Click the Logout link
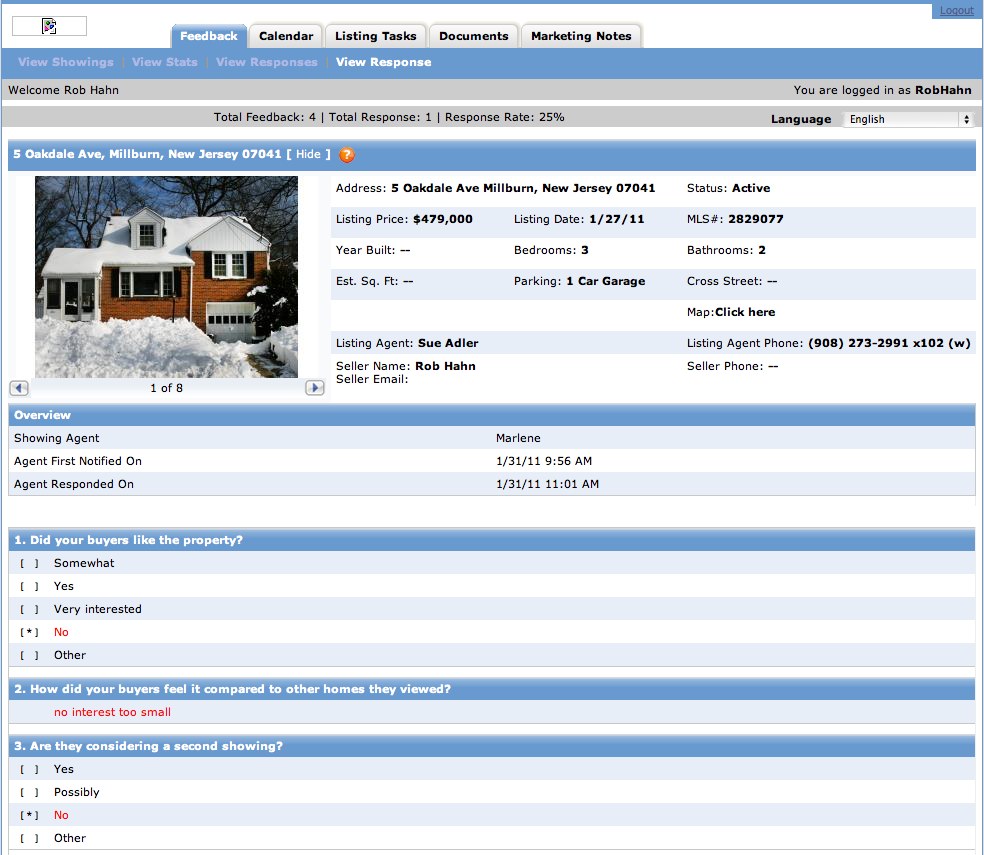 pyautogui.click(x=956, y=10)
